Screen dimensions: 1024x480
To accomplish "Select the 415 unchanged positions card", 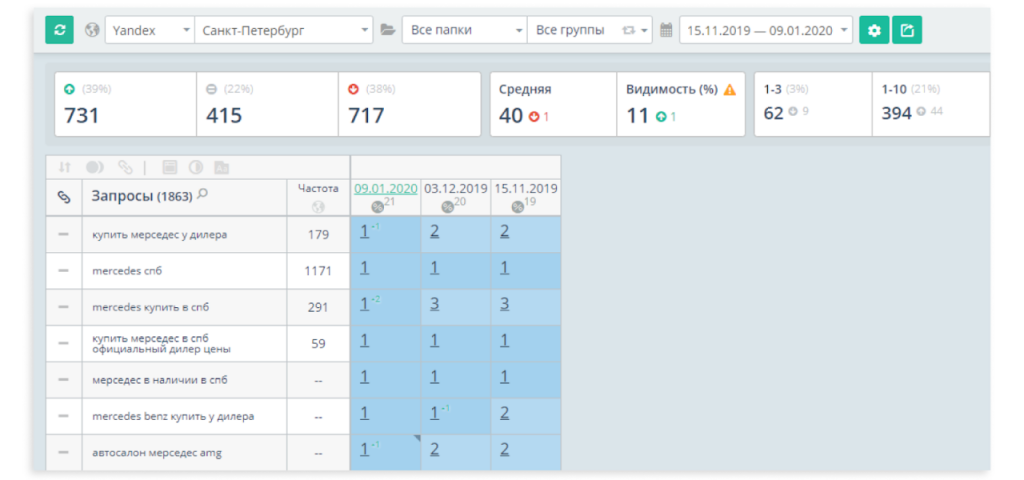I will point(267,104).
